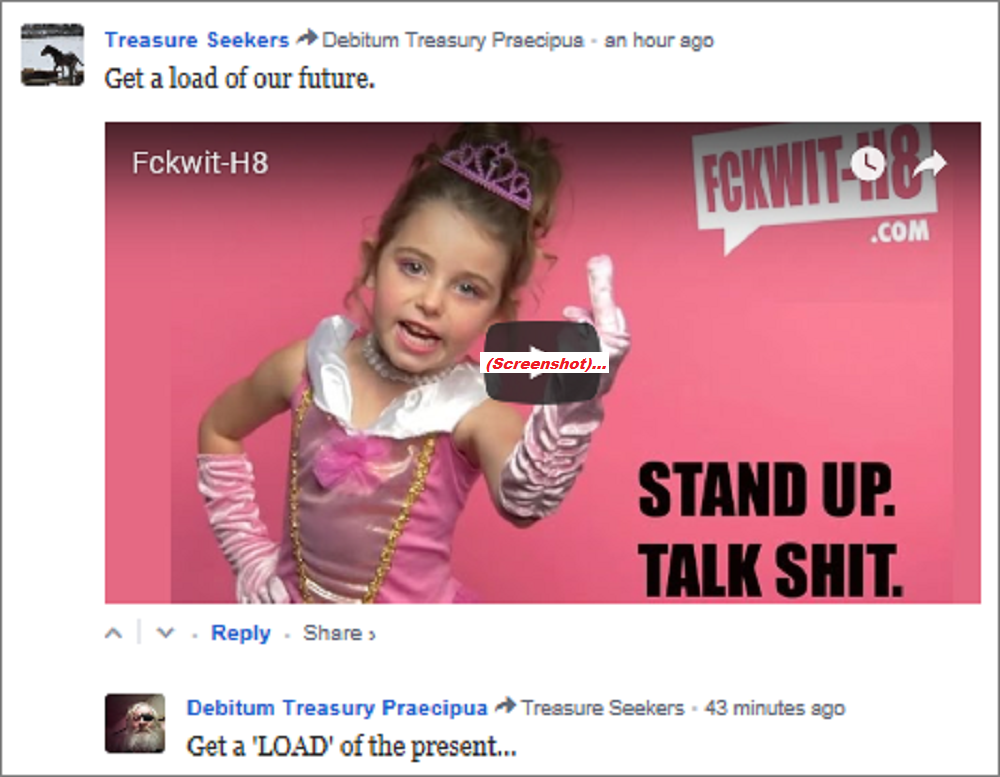
Task: Click the video play button
Action: coord(543,362)
